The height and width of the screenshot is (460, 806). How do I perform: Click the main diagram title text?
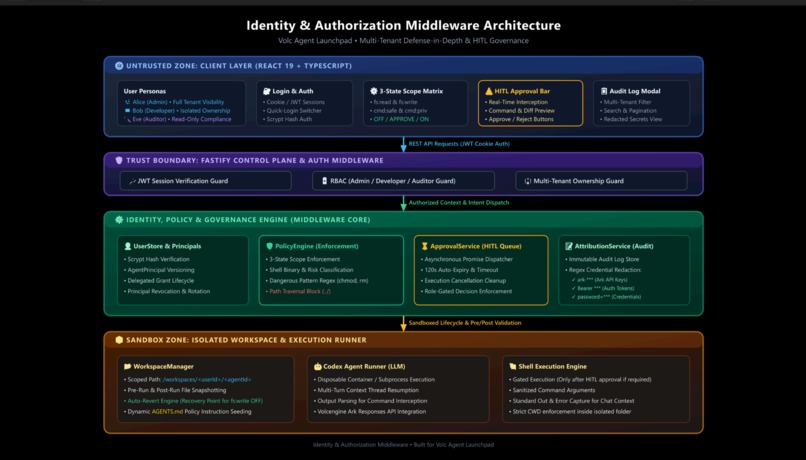(x=404, y=25)
